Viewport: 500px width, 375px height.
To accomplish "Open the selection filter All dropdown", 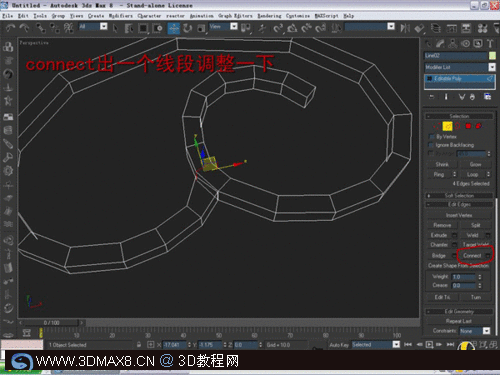I will (x=104, y=26).
